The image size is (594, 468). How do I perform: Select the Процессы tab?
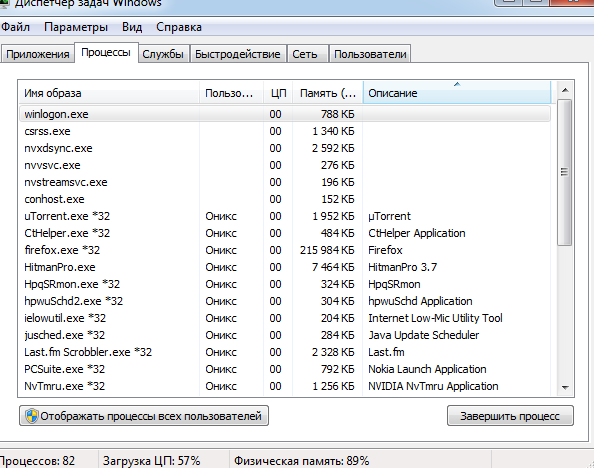point(106,53)
